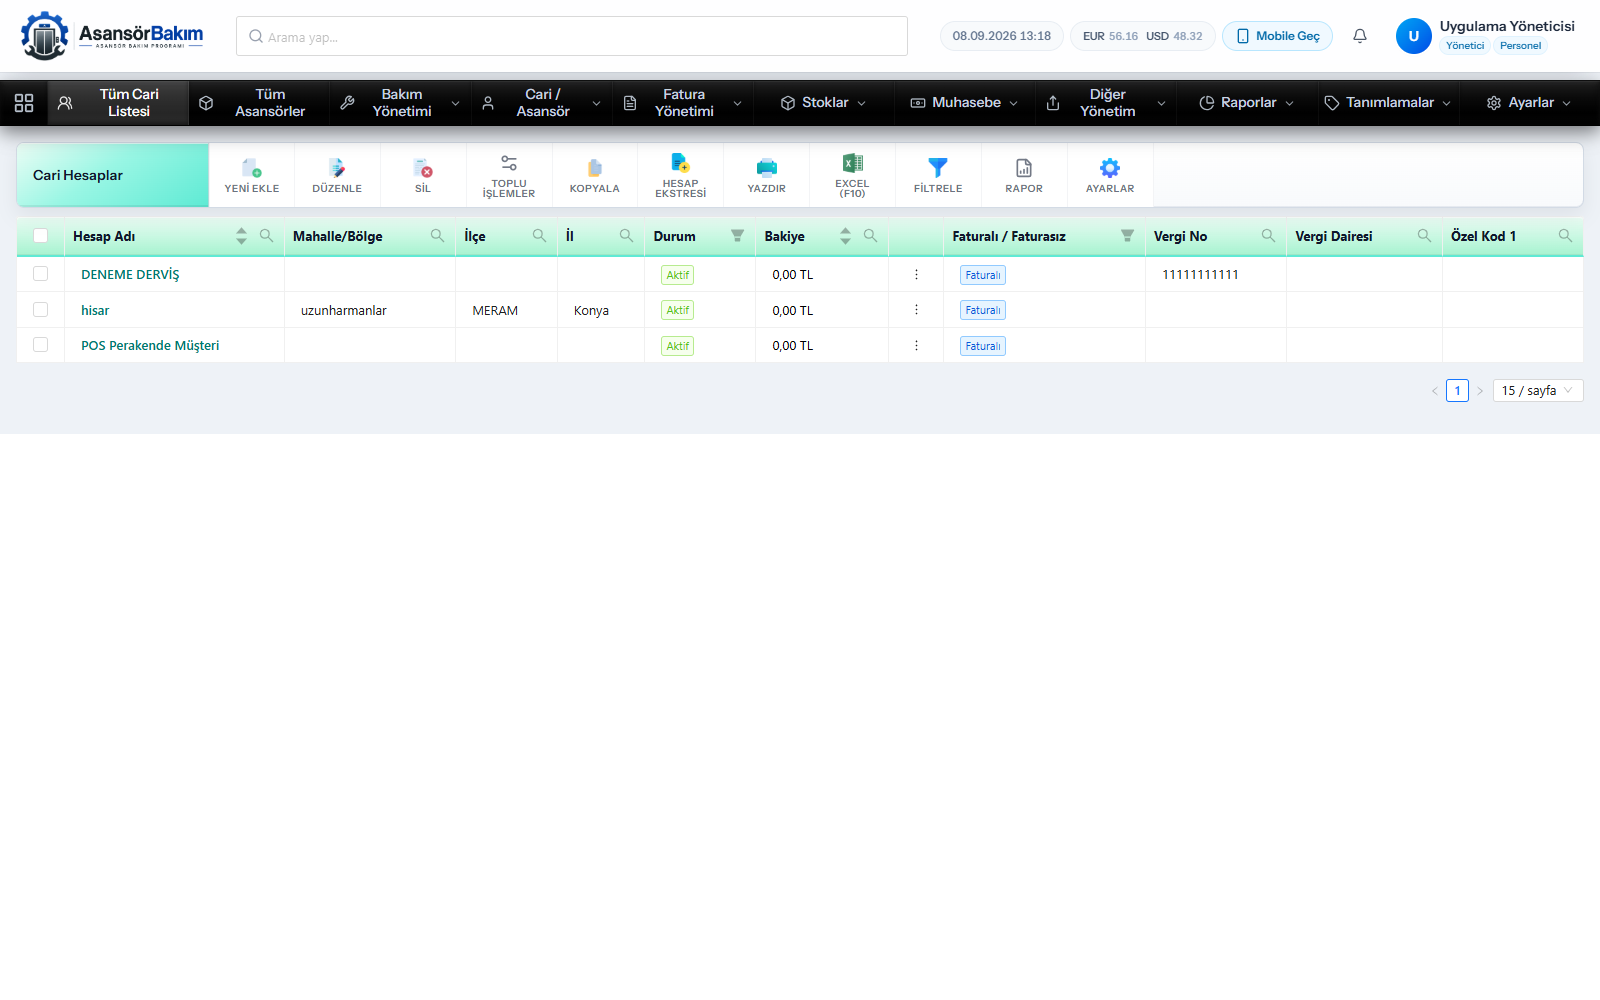Click the Mobile Geç button
Screen dimensions: 1600x1000
click(x=1278, y=36)
